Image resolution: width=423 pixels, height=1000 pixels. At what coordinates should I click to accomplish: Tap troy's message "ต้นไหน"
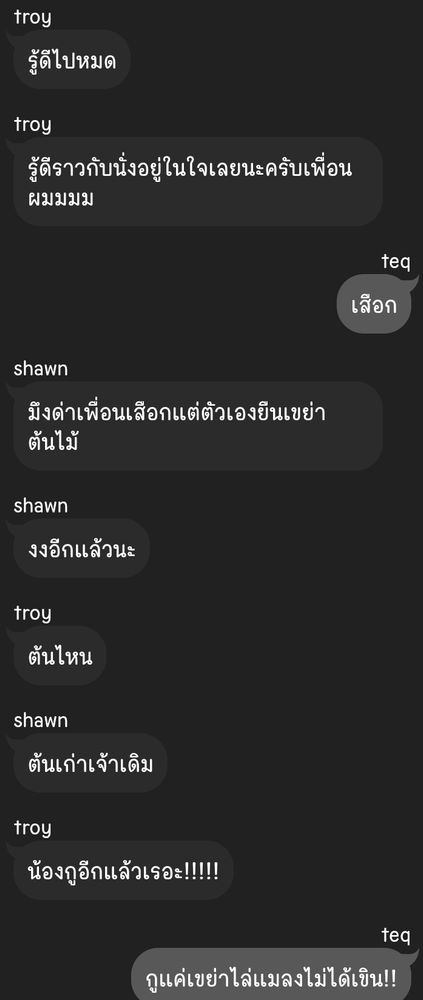(59, 656)
